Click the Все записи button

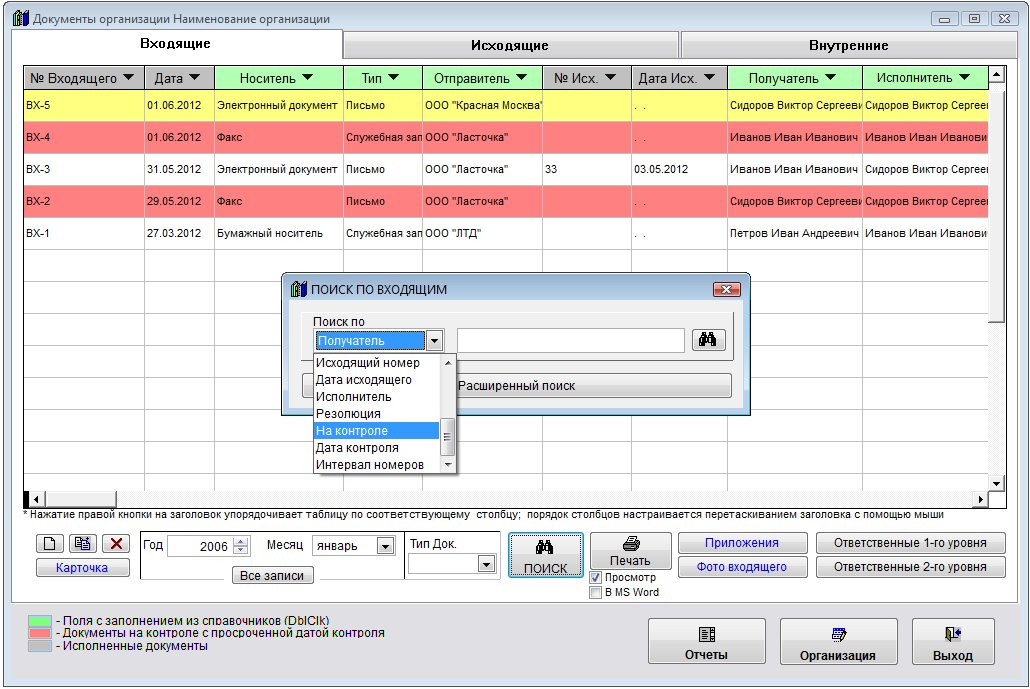tap(272, 576)
